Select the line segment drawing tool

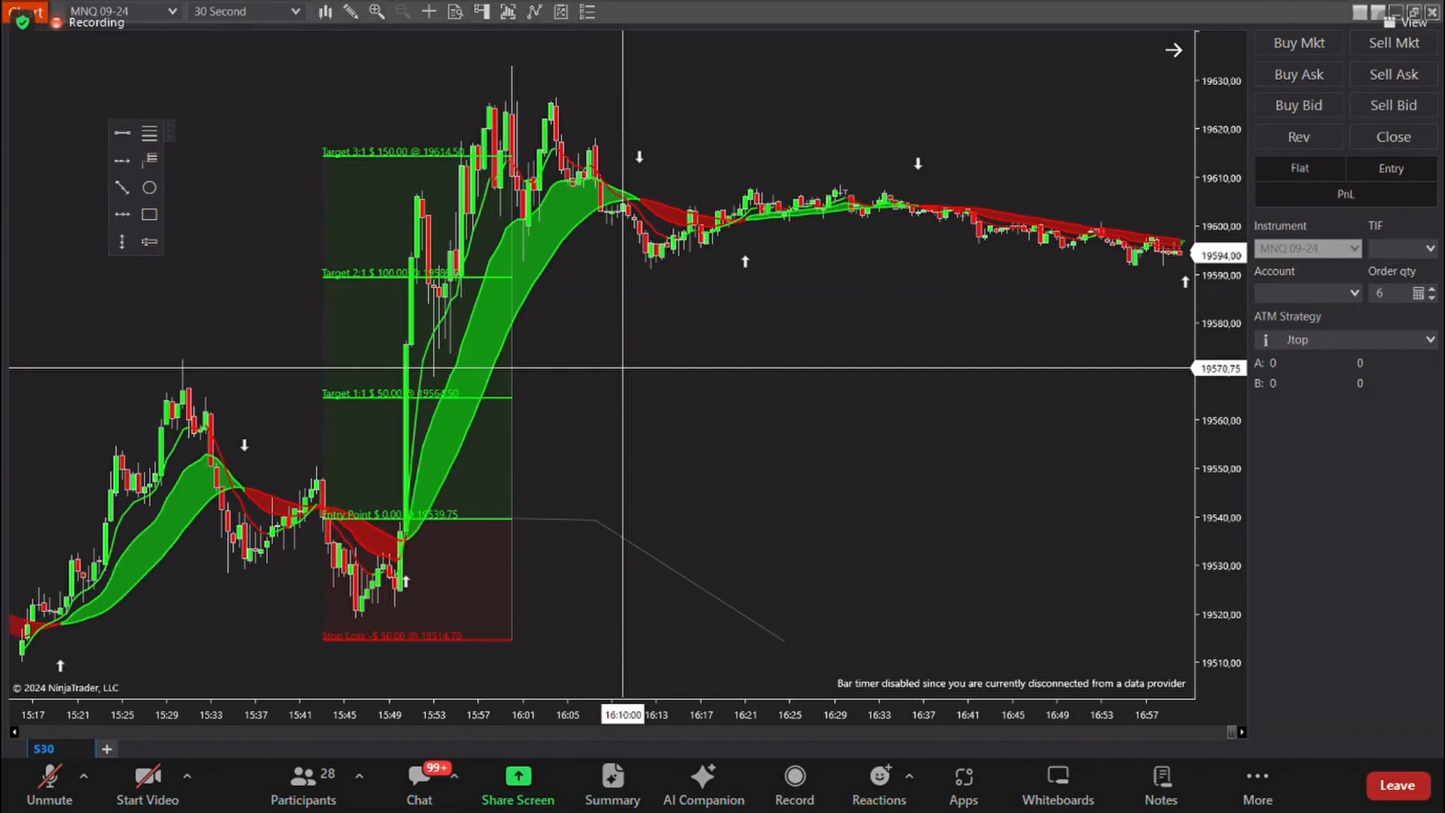tap(122, 133)
